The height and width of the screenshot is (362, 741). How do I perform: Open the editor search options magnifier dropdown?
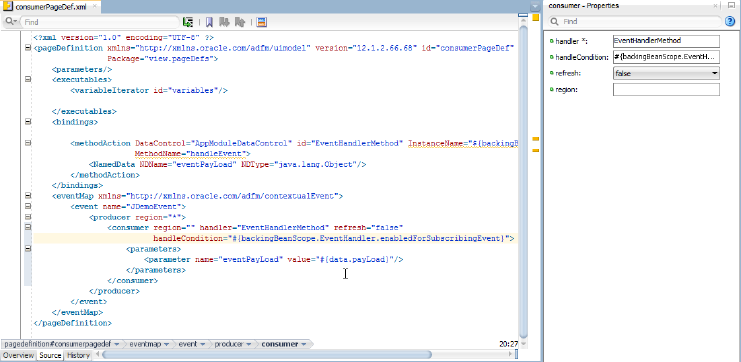coord(11,22)
